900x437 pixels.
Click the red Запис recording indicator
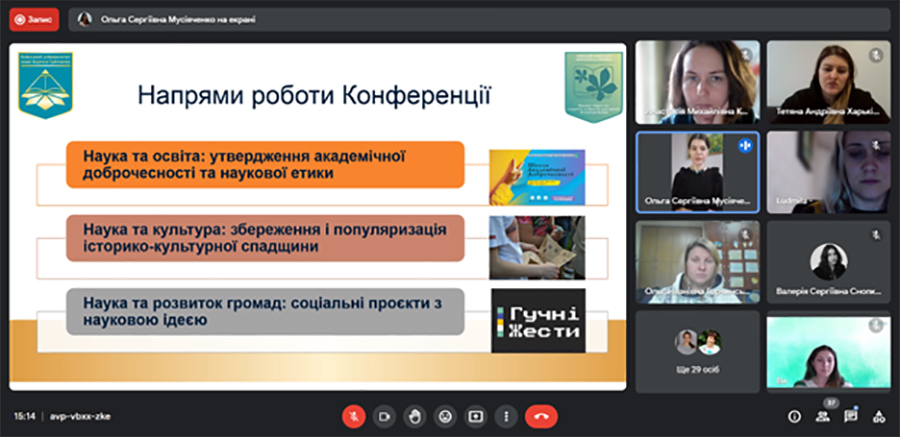point(34,20)
